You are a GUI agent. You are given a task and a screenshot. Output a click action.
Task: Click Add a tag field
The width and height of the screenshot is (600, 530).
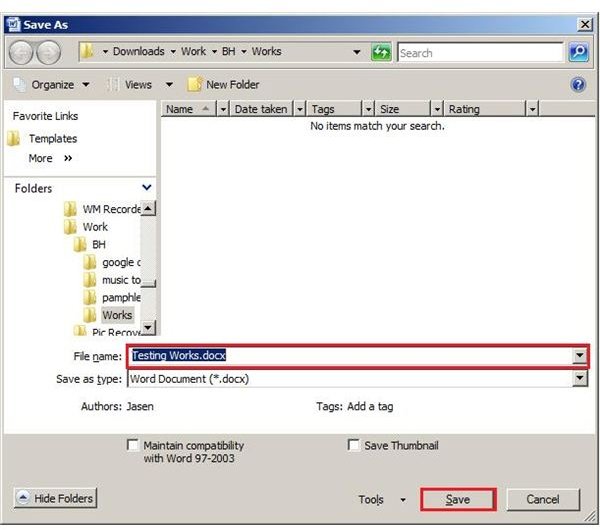click(370, 406)
